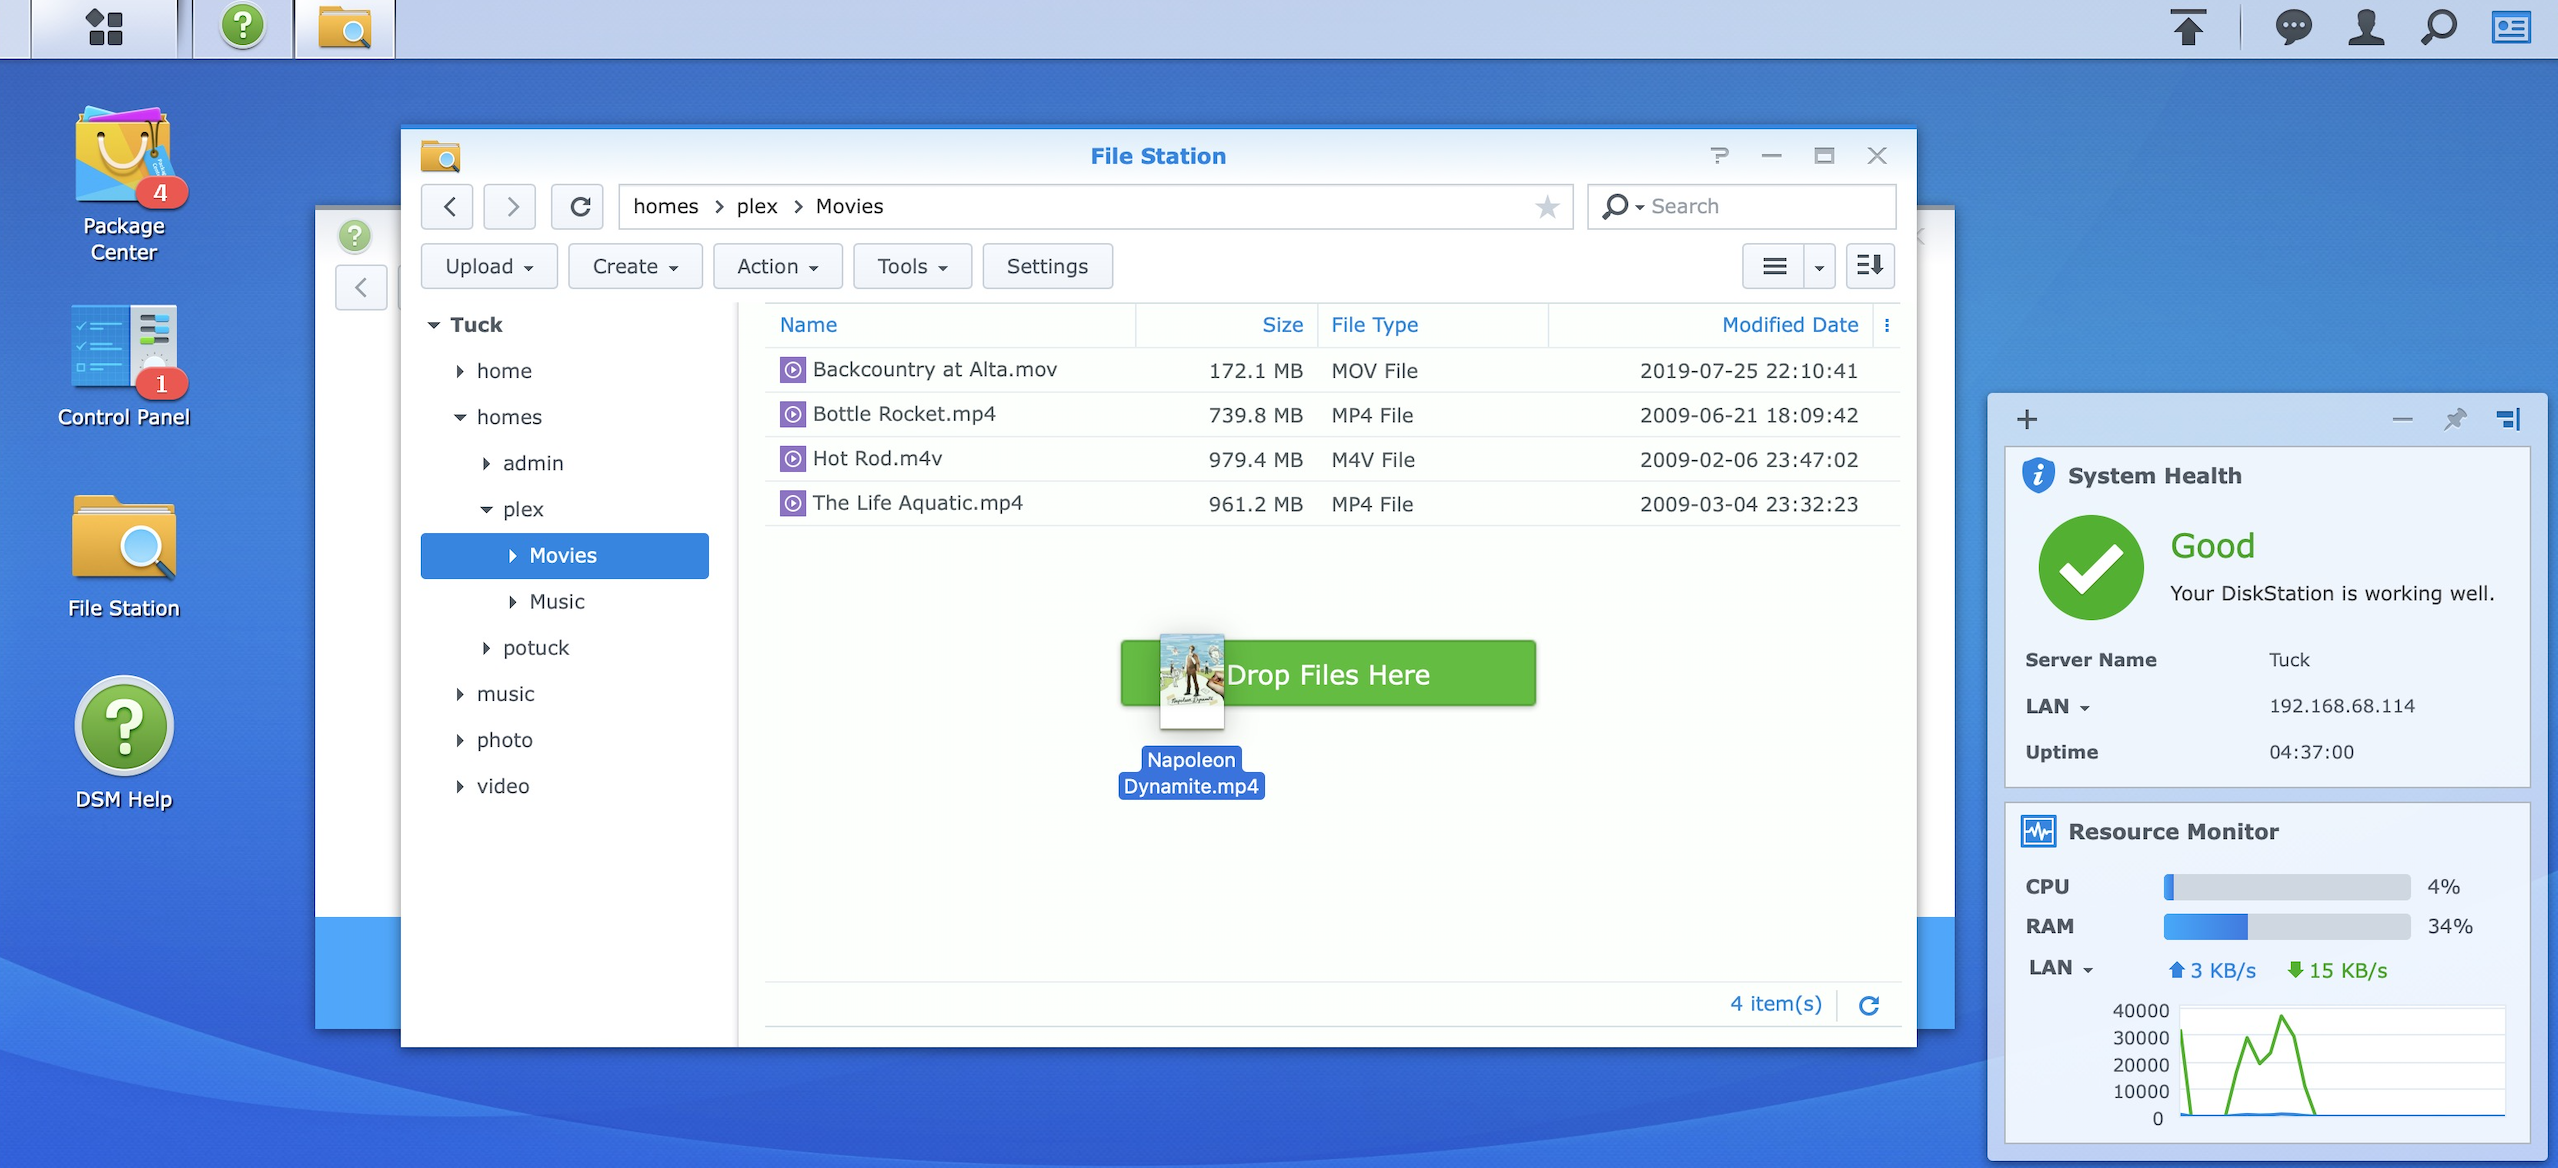Open the user account options icon
The width and height of the screenshot is (2558, 1168).
pyautogui.click(x=2365, y=27)
